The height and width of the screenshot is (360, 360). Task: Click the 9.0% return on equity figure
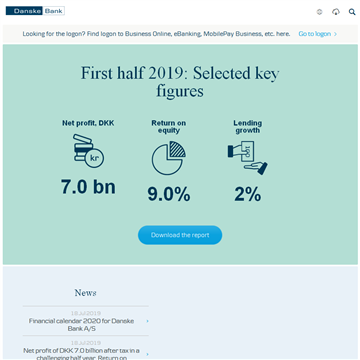click(x=169, y=194)
